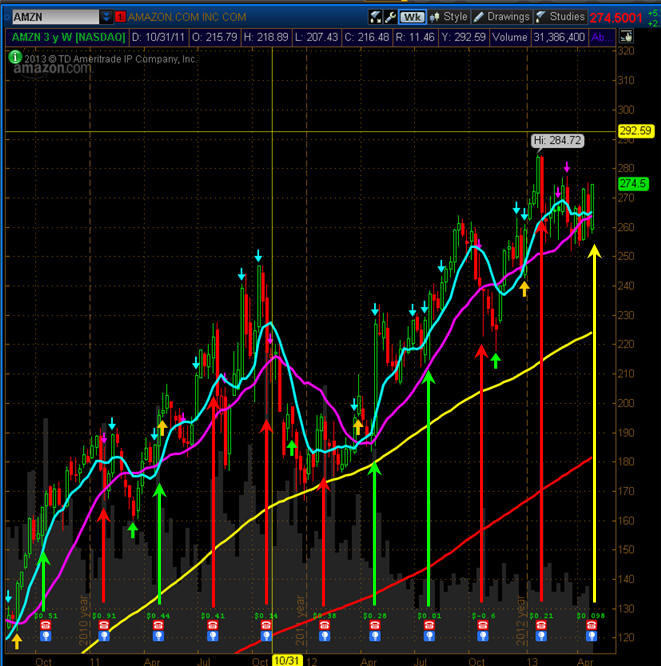Click the phone icon under $-0.6
Image resolution: width=661 pixels, height=666 pixels.
[x=483, y=625]
